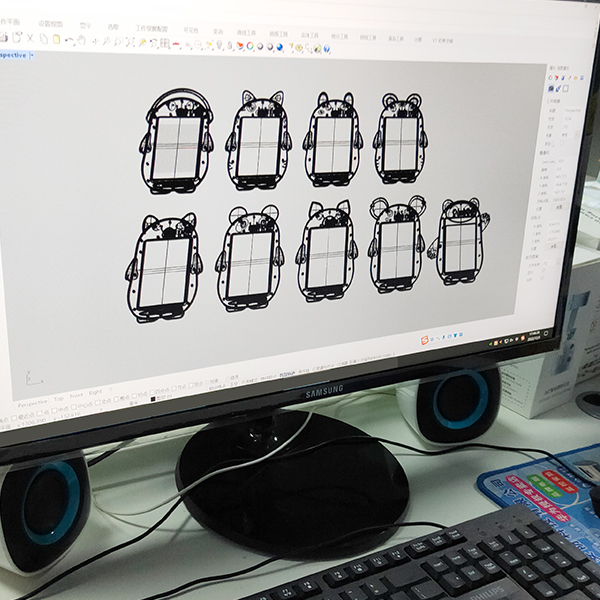The height and width of the screenshot is (600, 600).
Task: Select the headphone bear design in viewport
Action: (178, 140)
